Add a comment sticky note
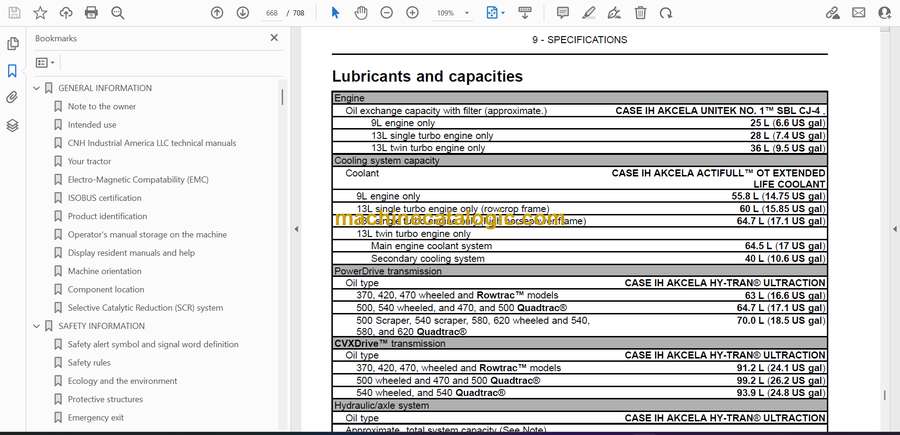Screen dimensions: 900x435 click(563, 13)
